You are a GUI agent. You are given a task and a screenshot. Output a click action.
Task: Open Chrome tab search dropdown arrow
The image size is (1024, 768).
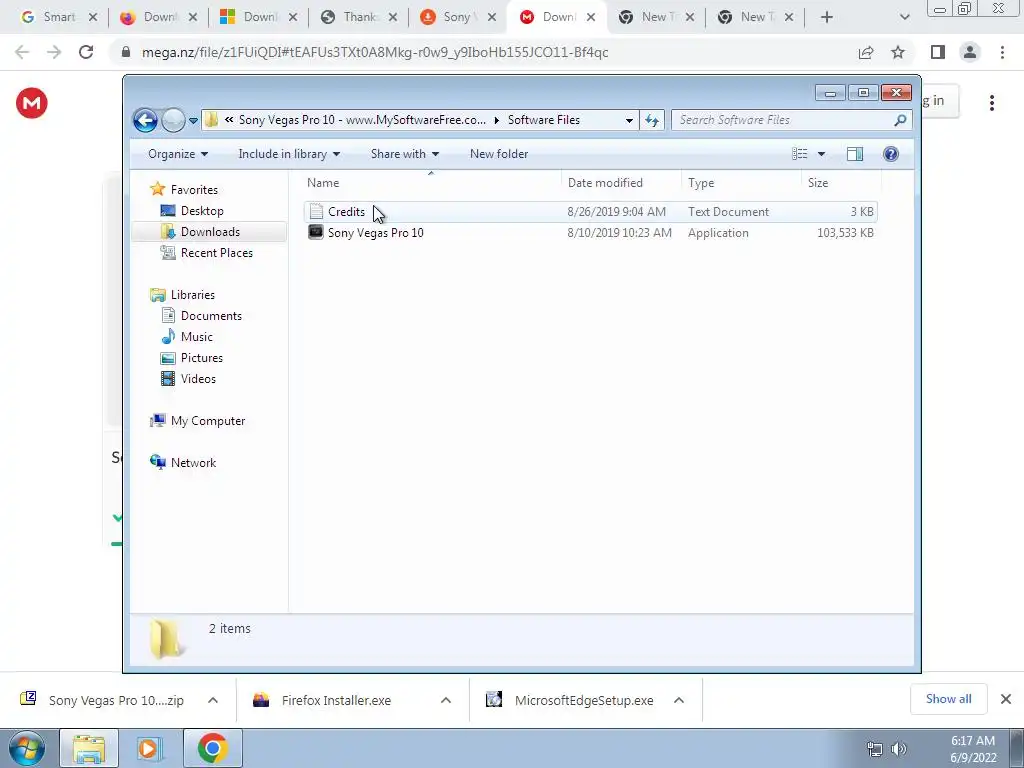[904, 18]
